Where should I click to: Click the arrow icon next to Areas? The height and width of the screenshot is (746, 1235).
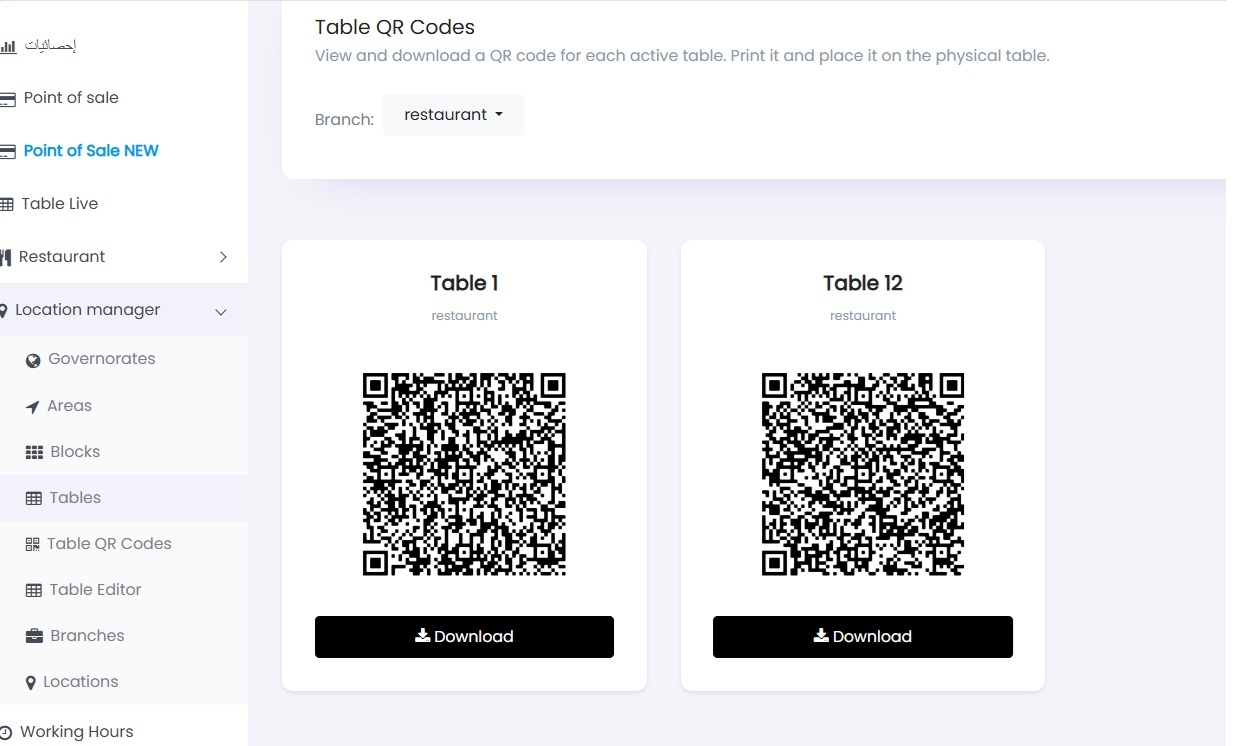click(32, 407)
